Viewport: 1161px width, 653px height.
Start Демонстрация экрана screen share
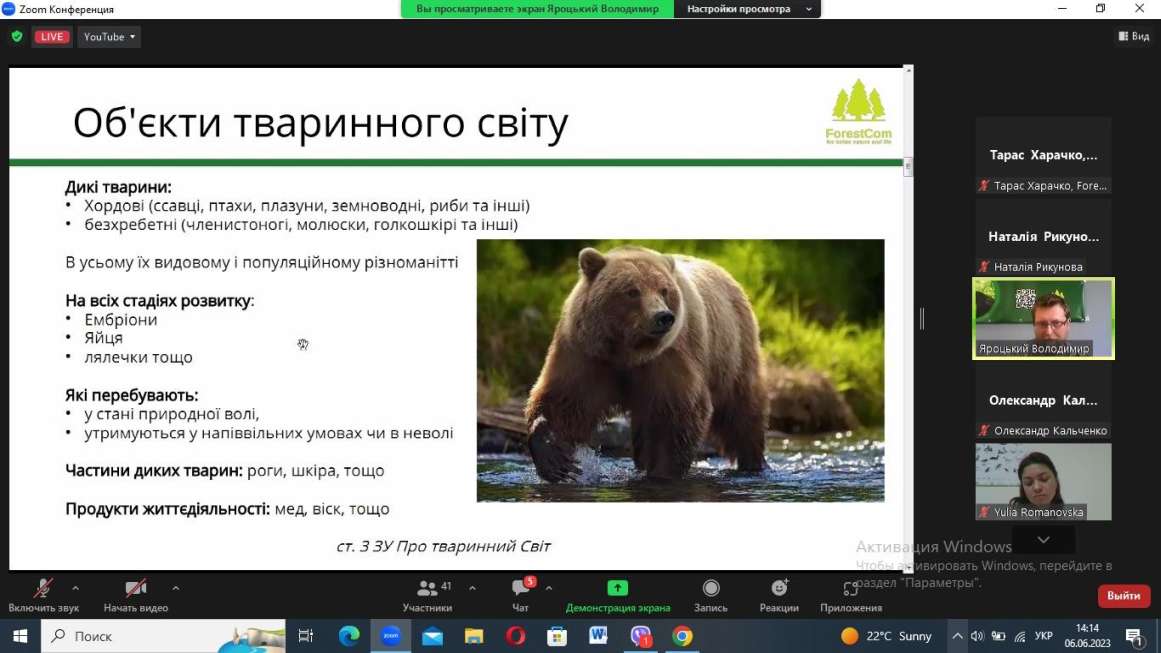(618, 595)
